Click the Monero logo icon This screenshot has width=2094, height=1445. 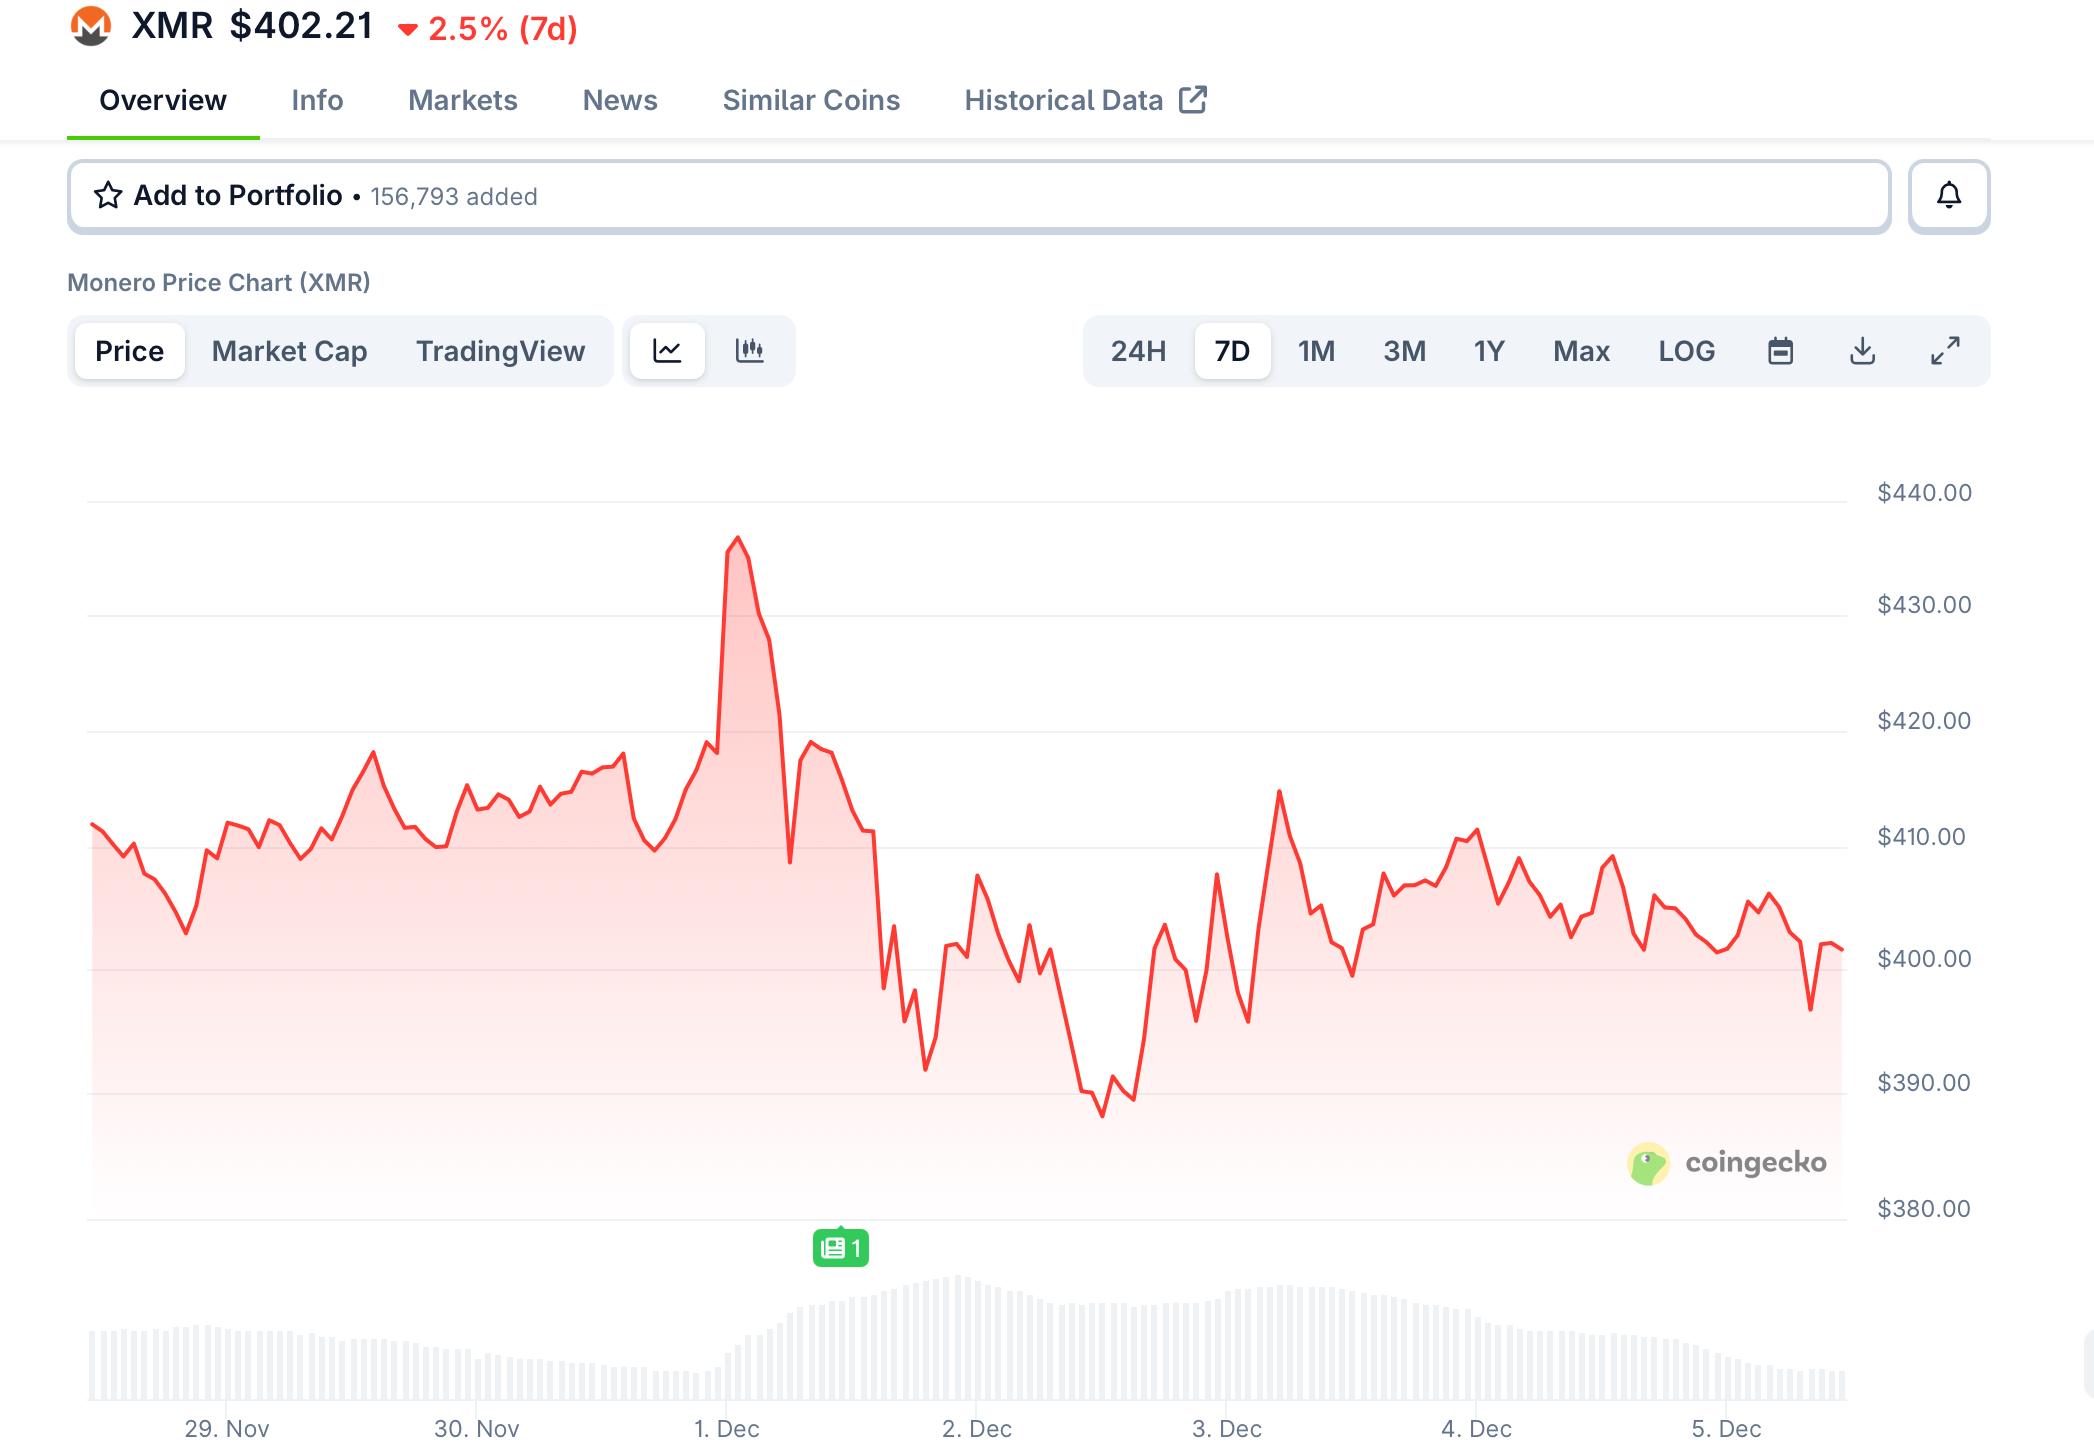click(91, 26)
